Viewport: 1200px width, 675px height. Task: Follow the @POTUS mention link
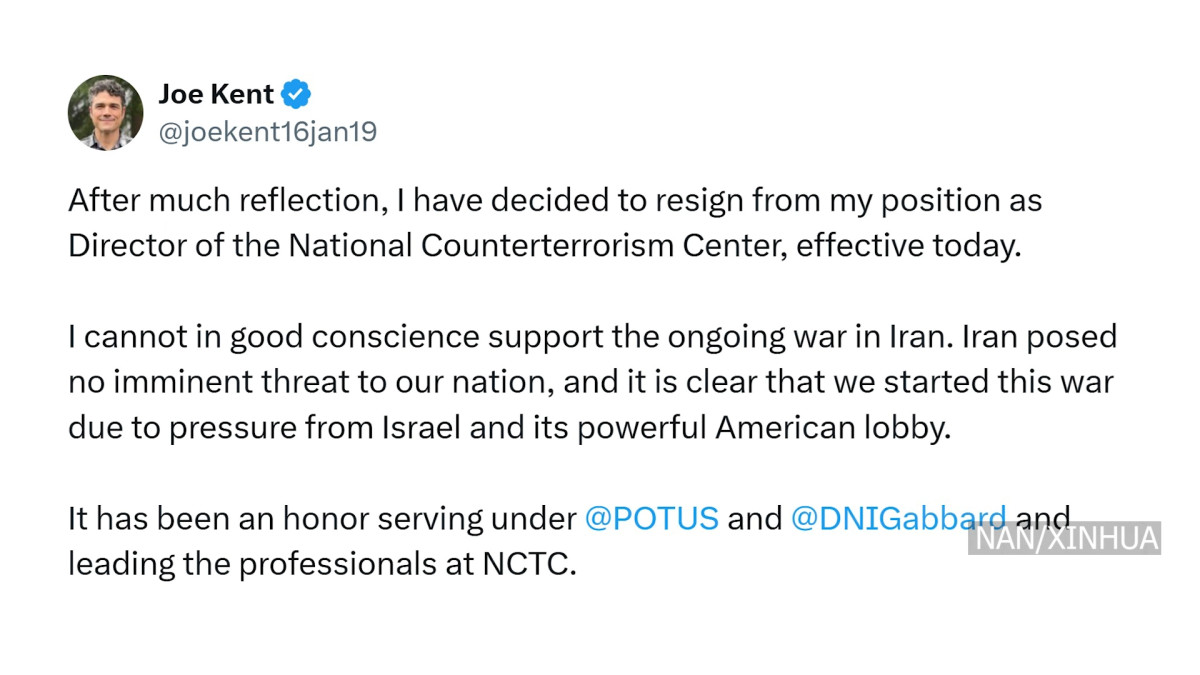(651, 518)
